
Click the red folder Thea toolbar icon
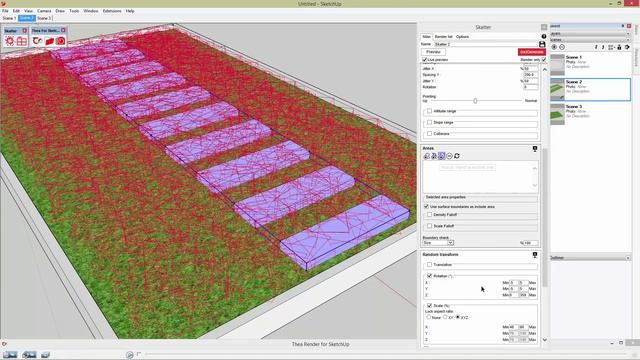tap(49, 41)
